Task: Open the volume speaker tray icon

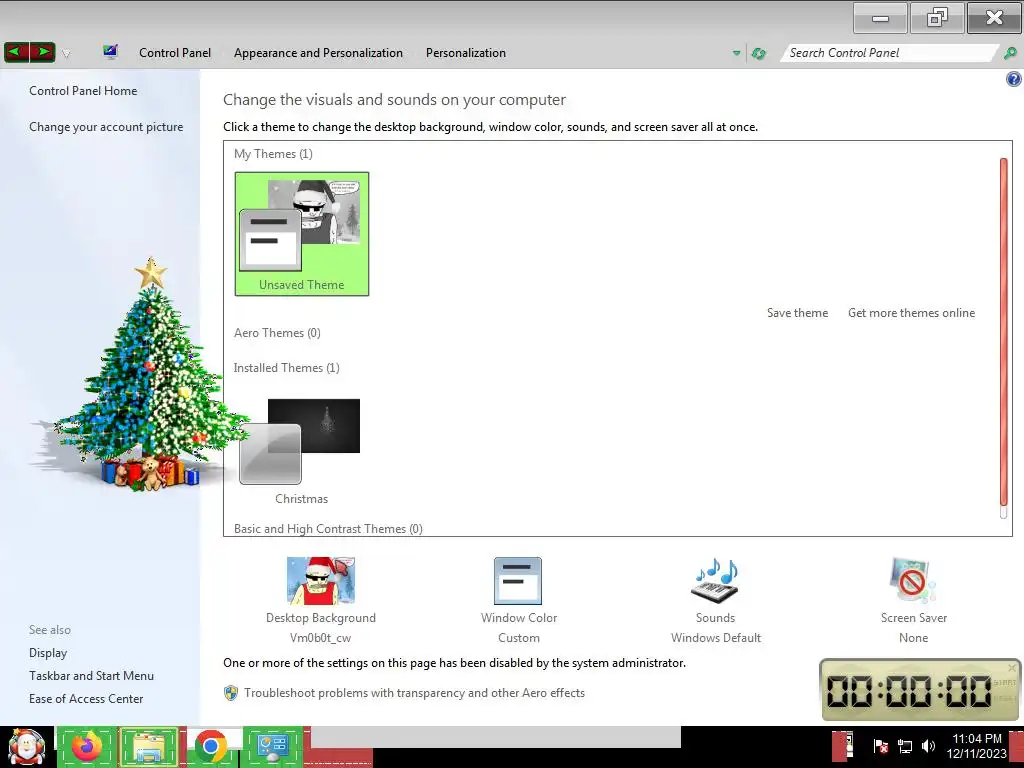Action: [928, 746]
